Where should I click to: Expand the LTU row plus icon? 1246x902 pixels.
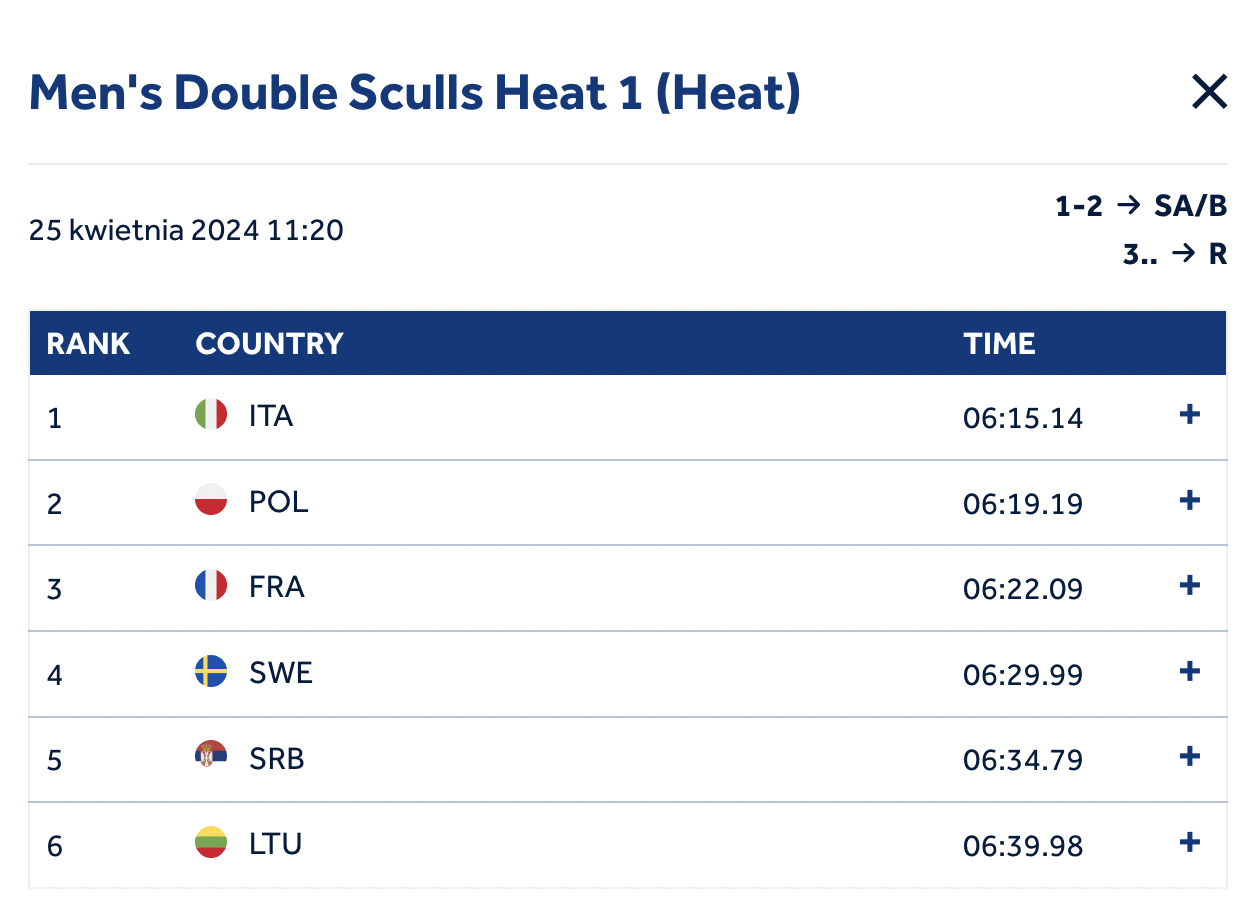1189,842
